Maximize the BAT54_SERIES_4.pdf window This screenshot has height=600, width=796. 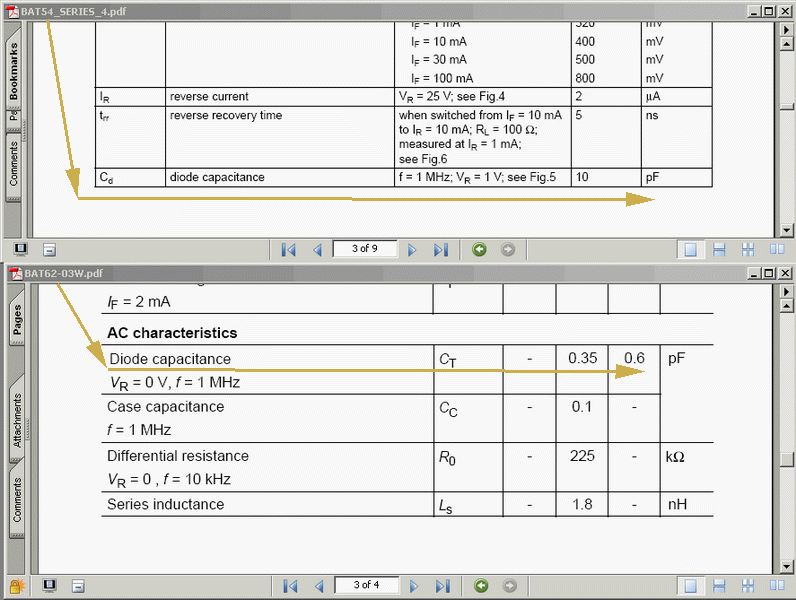pyautogui.click(x=769, y=11)
